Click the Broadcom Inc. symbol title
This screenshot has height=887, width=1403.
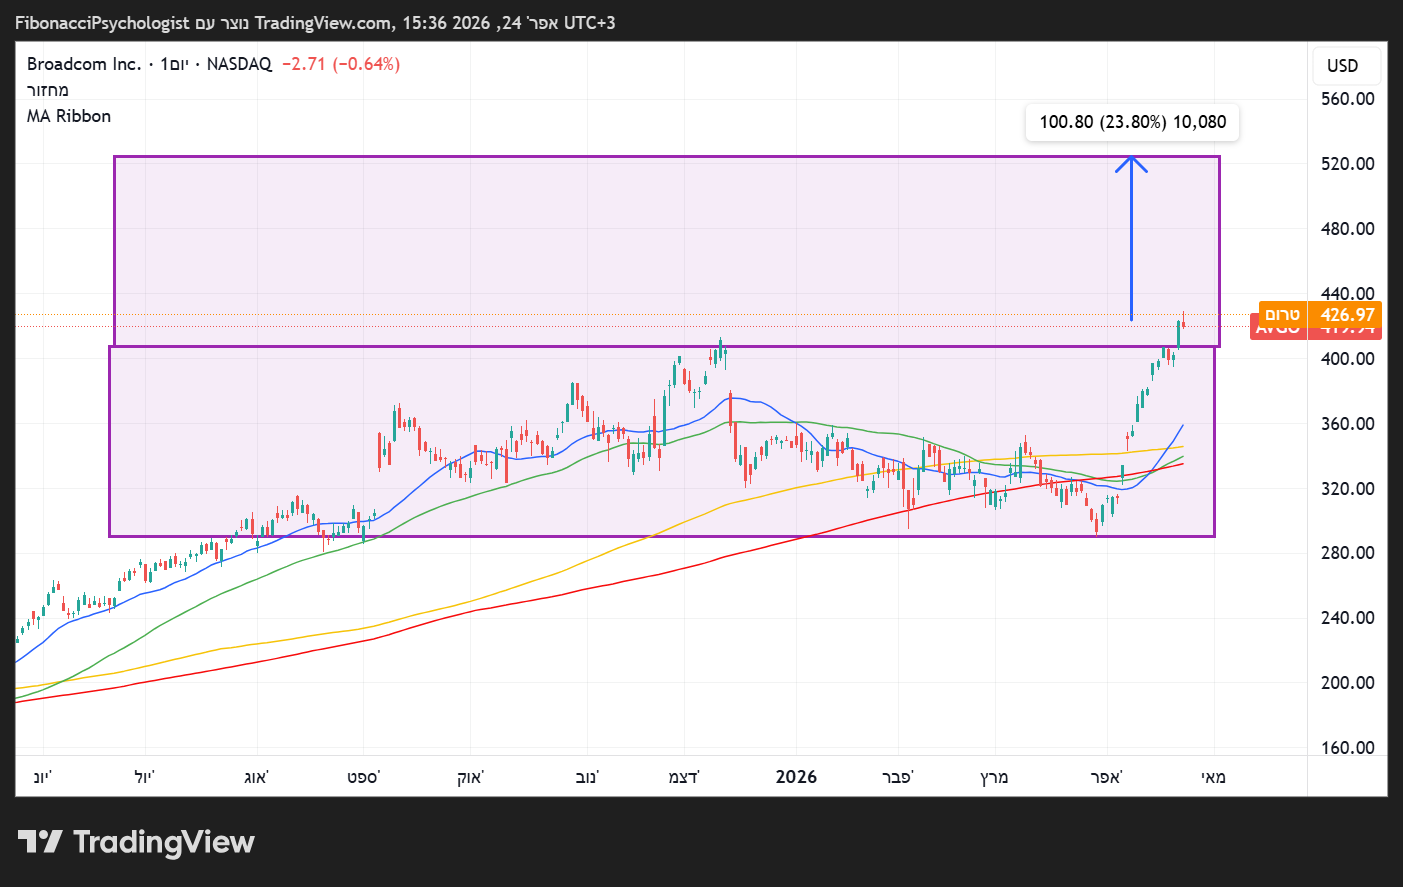pyautogui.click(x=84, y=64)
